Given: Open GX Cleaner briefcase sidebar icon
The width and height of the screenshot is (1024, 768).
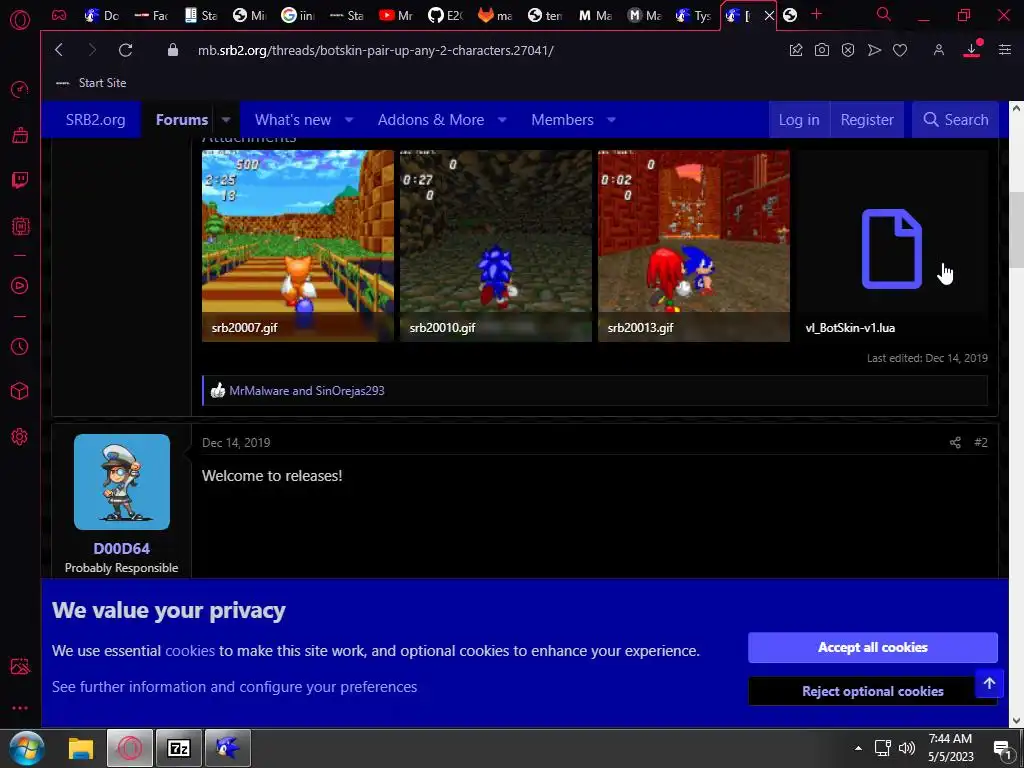Looking at the screenshot, I should coord(20,135).
